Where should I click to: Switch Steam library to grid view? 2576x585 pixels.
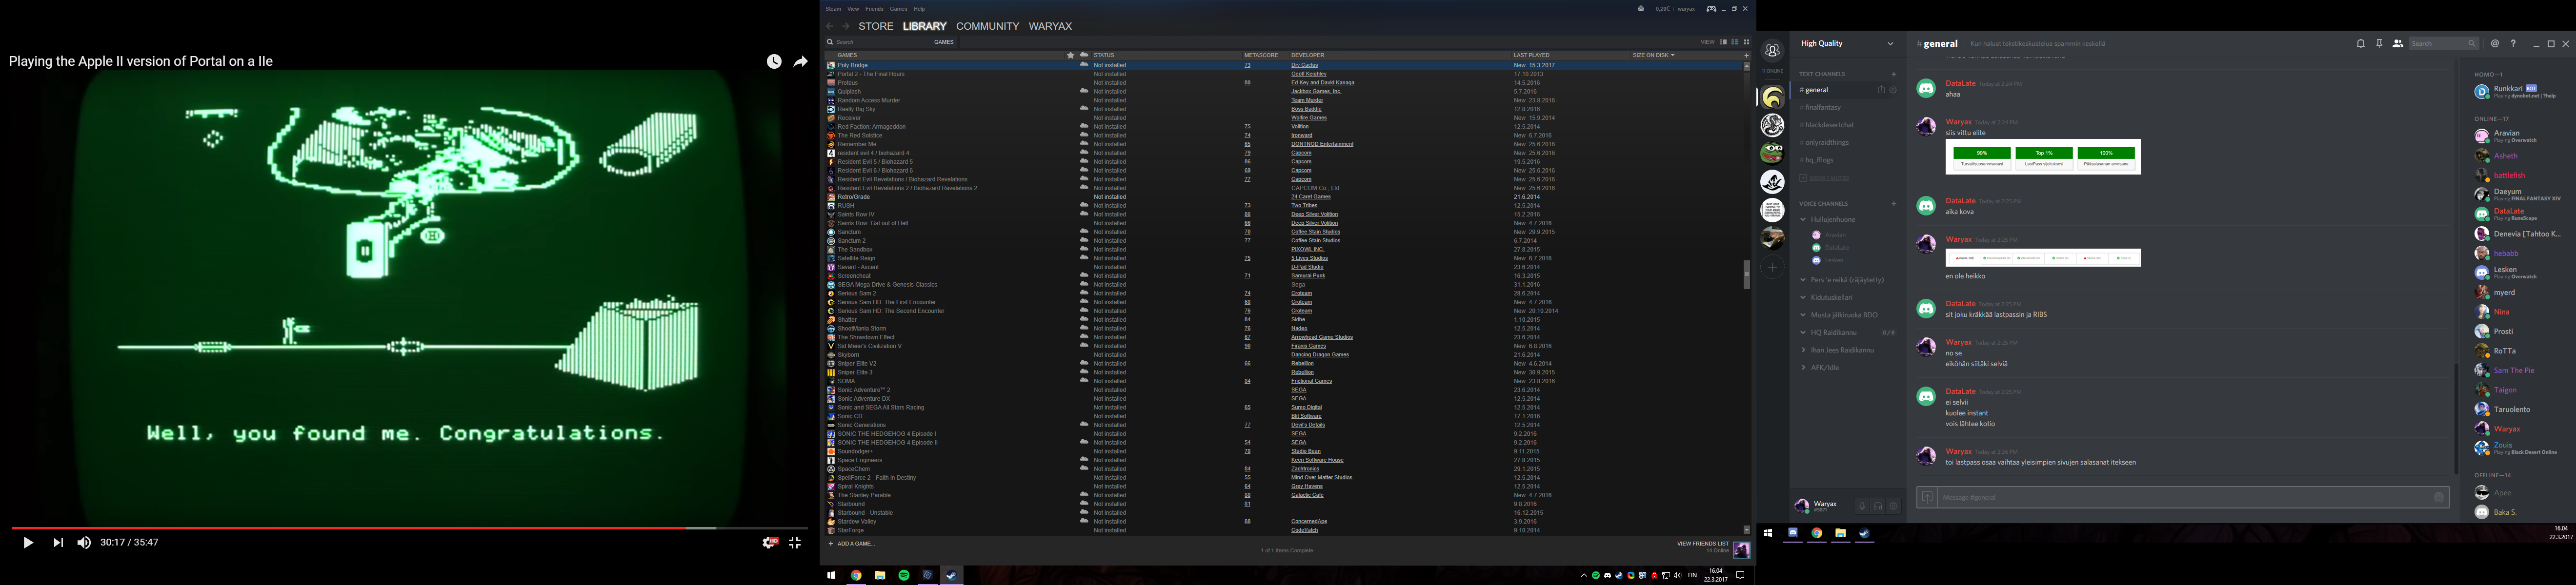click(x=1746, y=42)
